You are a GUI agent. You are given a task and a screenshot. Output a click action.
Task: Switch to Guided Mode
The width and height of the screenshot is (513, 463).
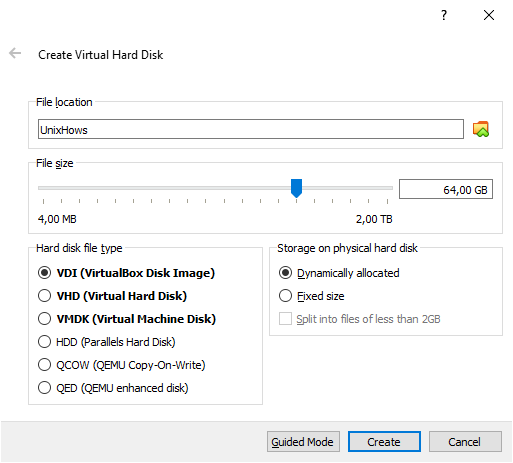tap(303, 442)
